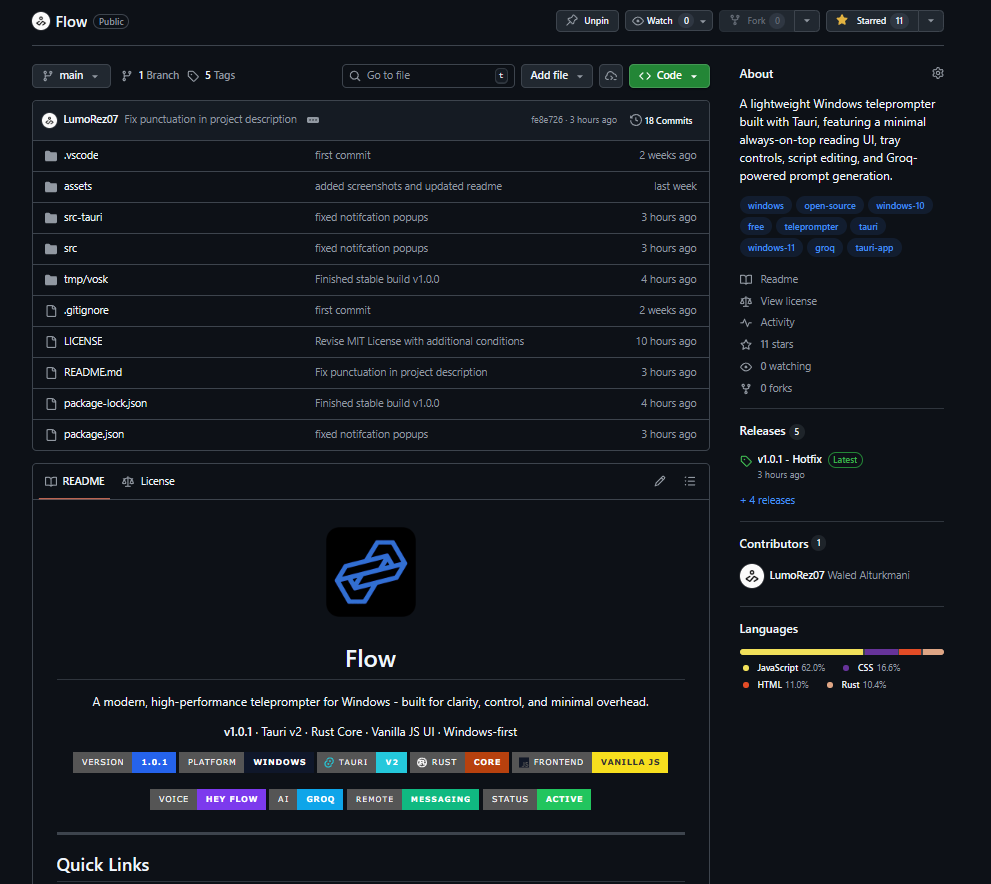Click LumoRez07 avatar in commit header
The image size is (991, 884).
tap(49, 120)
